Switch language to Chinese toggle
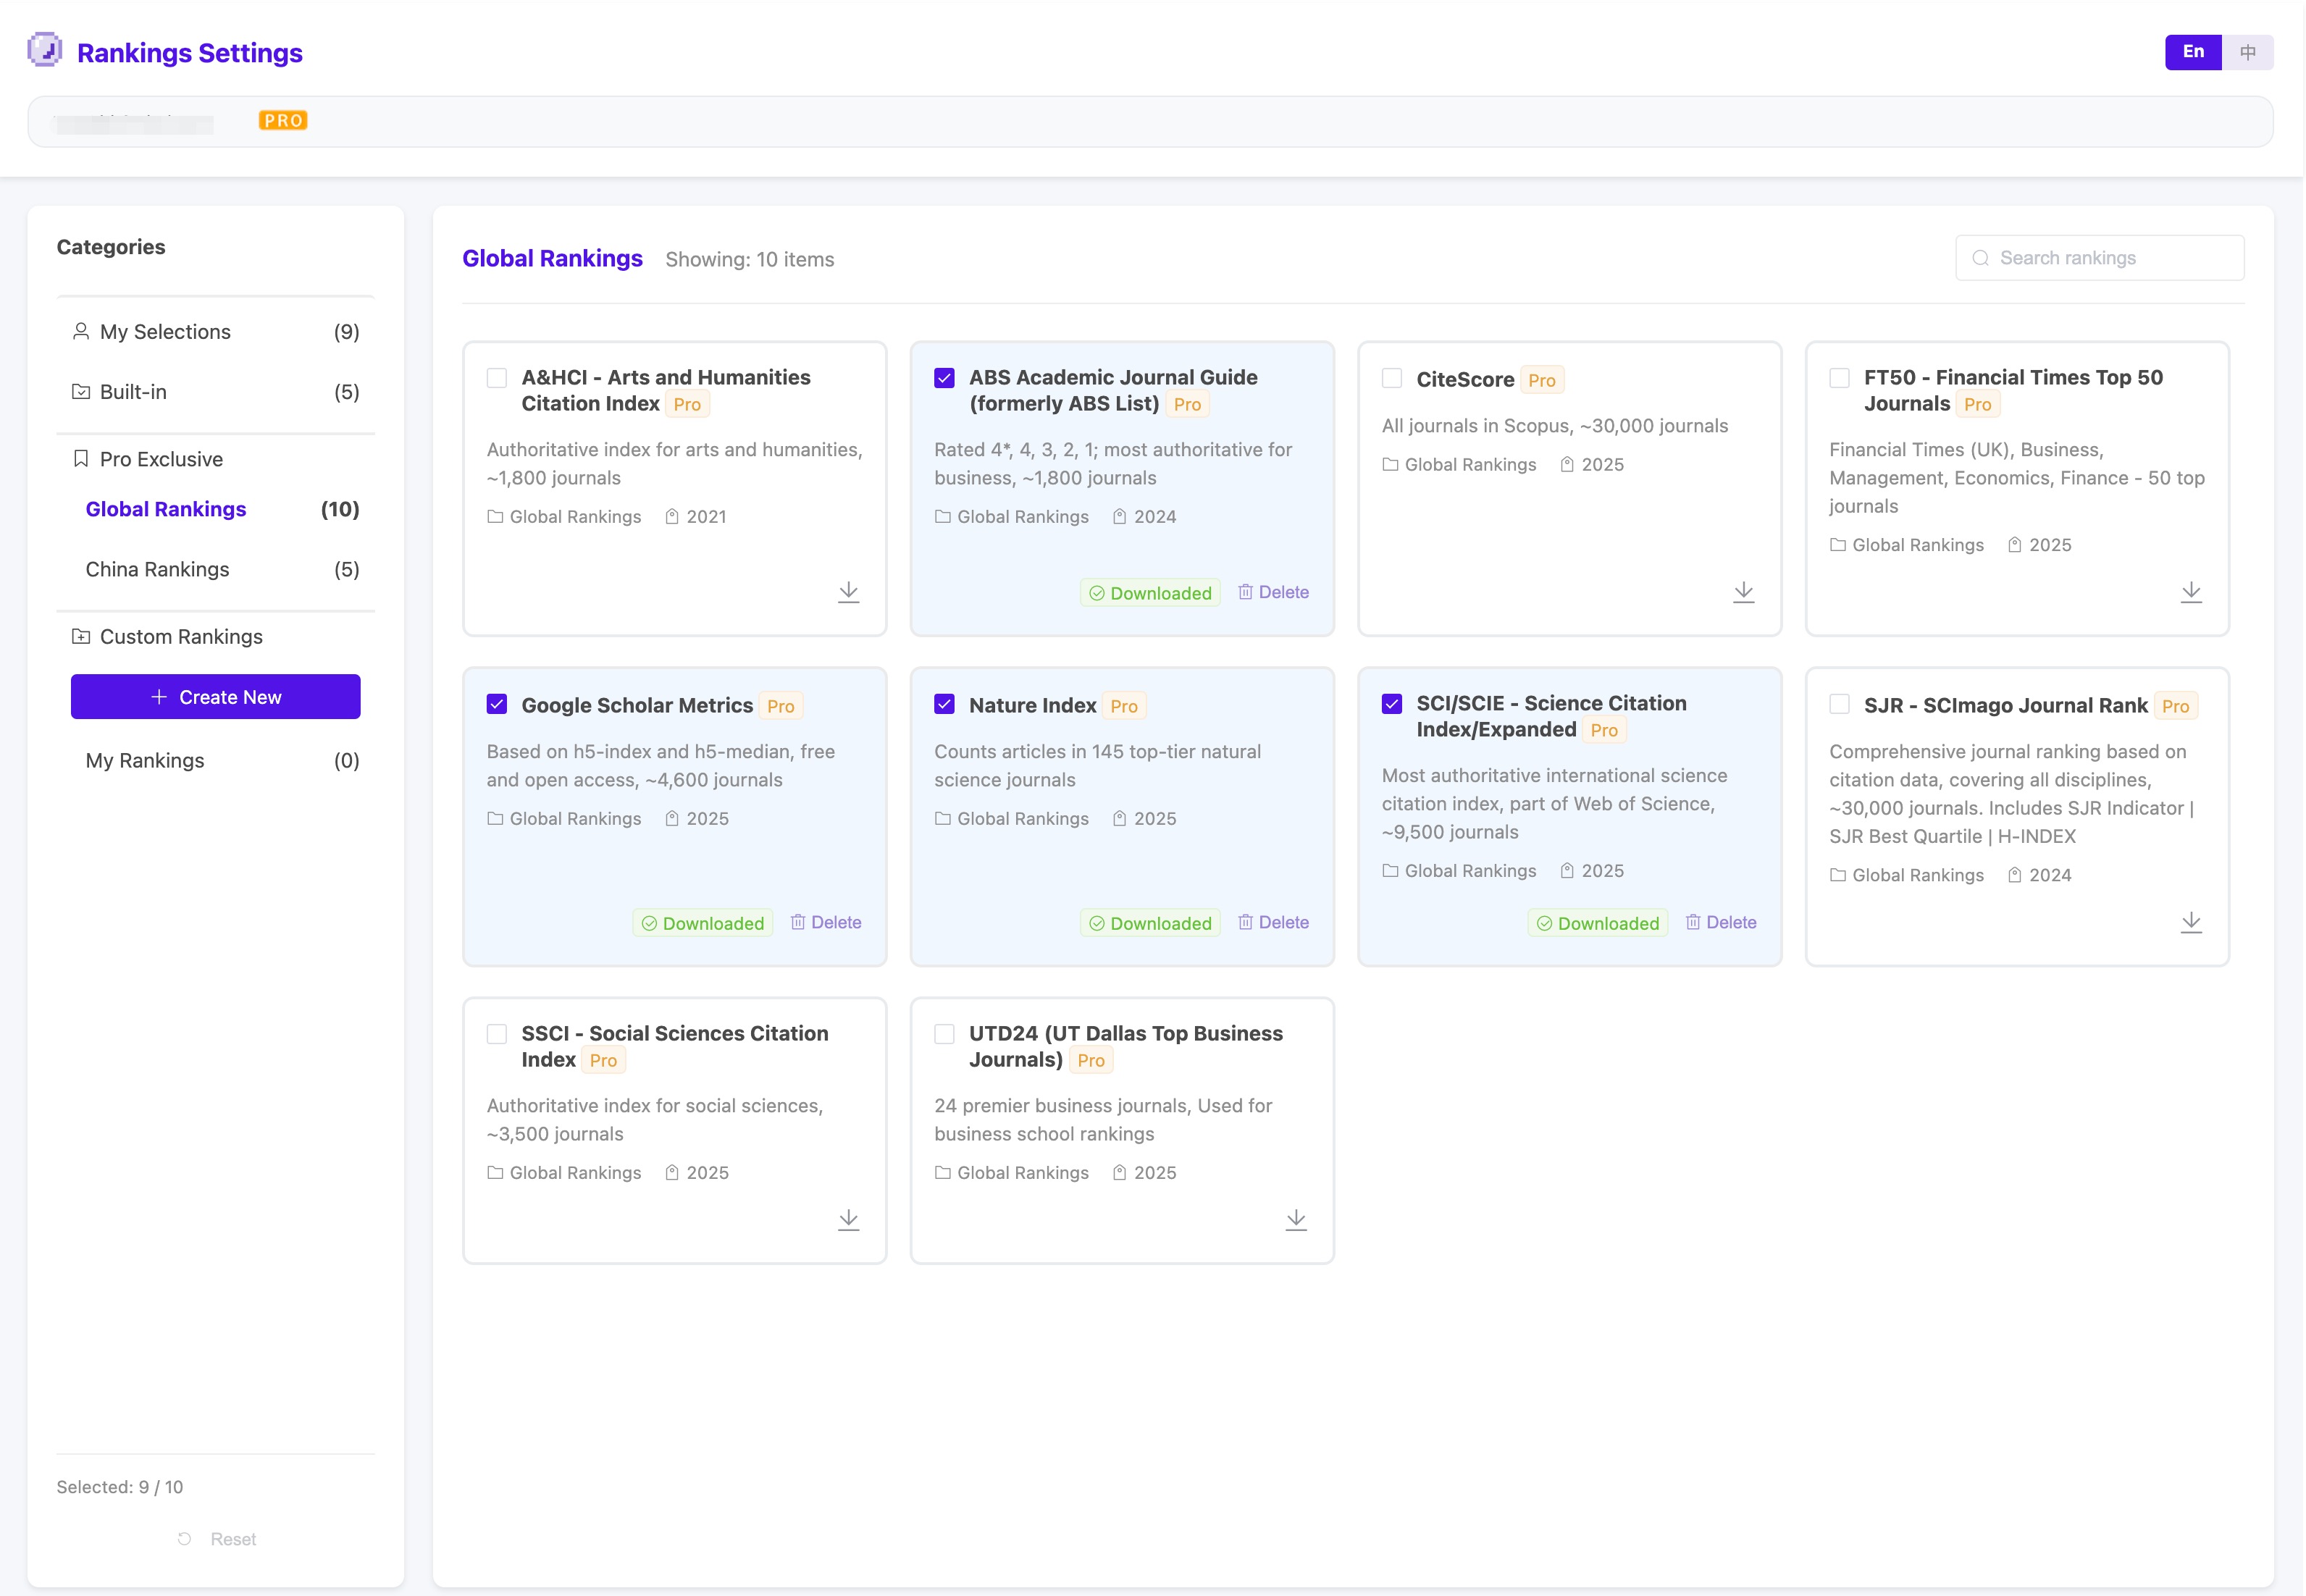Screen dimensions: 2306x1596 (2247, 52)
